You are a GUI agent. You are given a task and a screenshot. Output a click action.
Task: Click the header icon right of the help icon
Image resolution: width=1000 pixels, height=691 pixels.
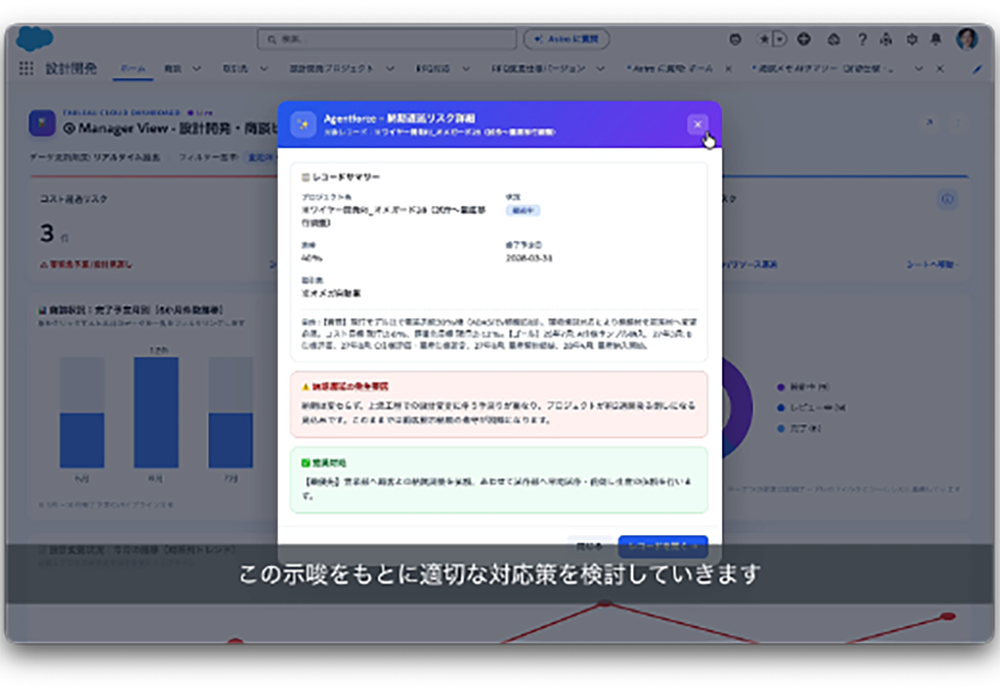(x=886, y=40)
